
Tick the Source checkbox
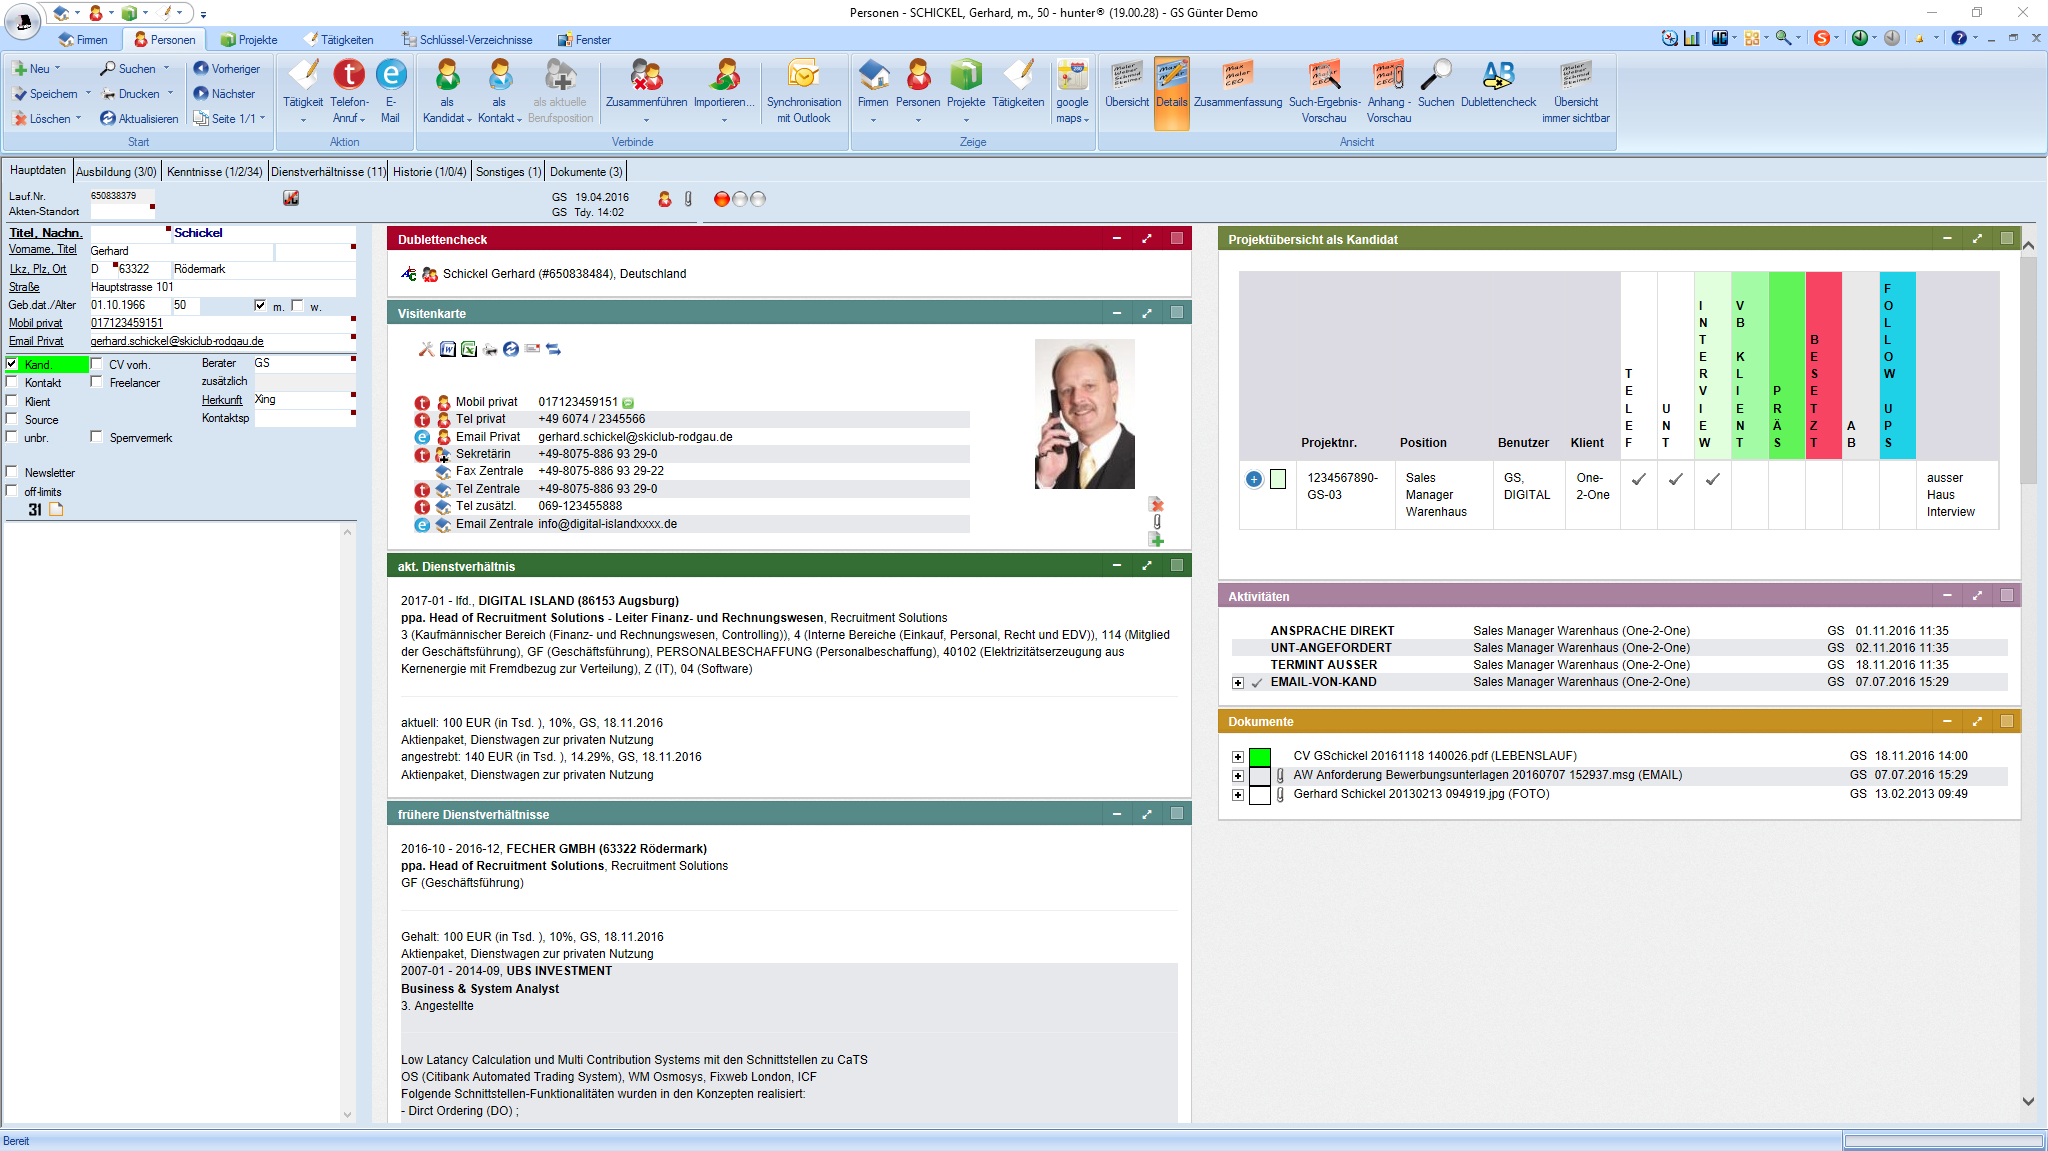pyautogui.click(x=12, y=419)
